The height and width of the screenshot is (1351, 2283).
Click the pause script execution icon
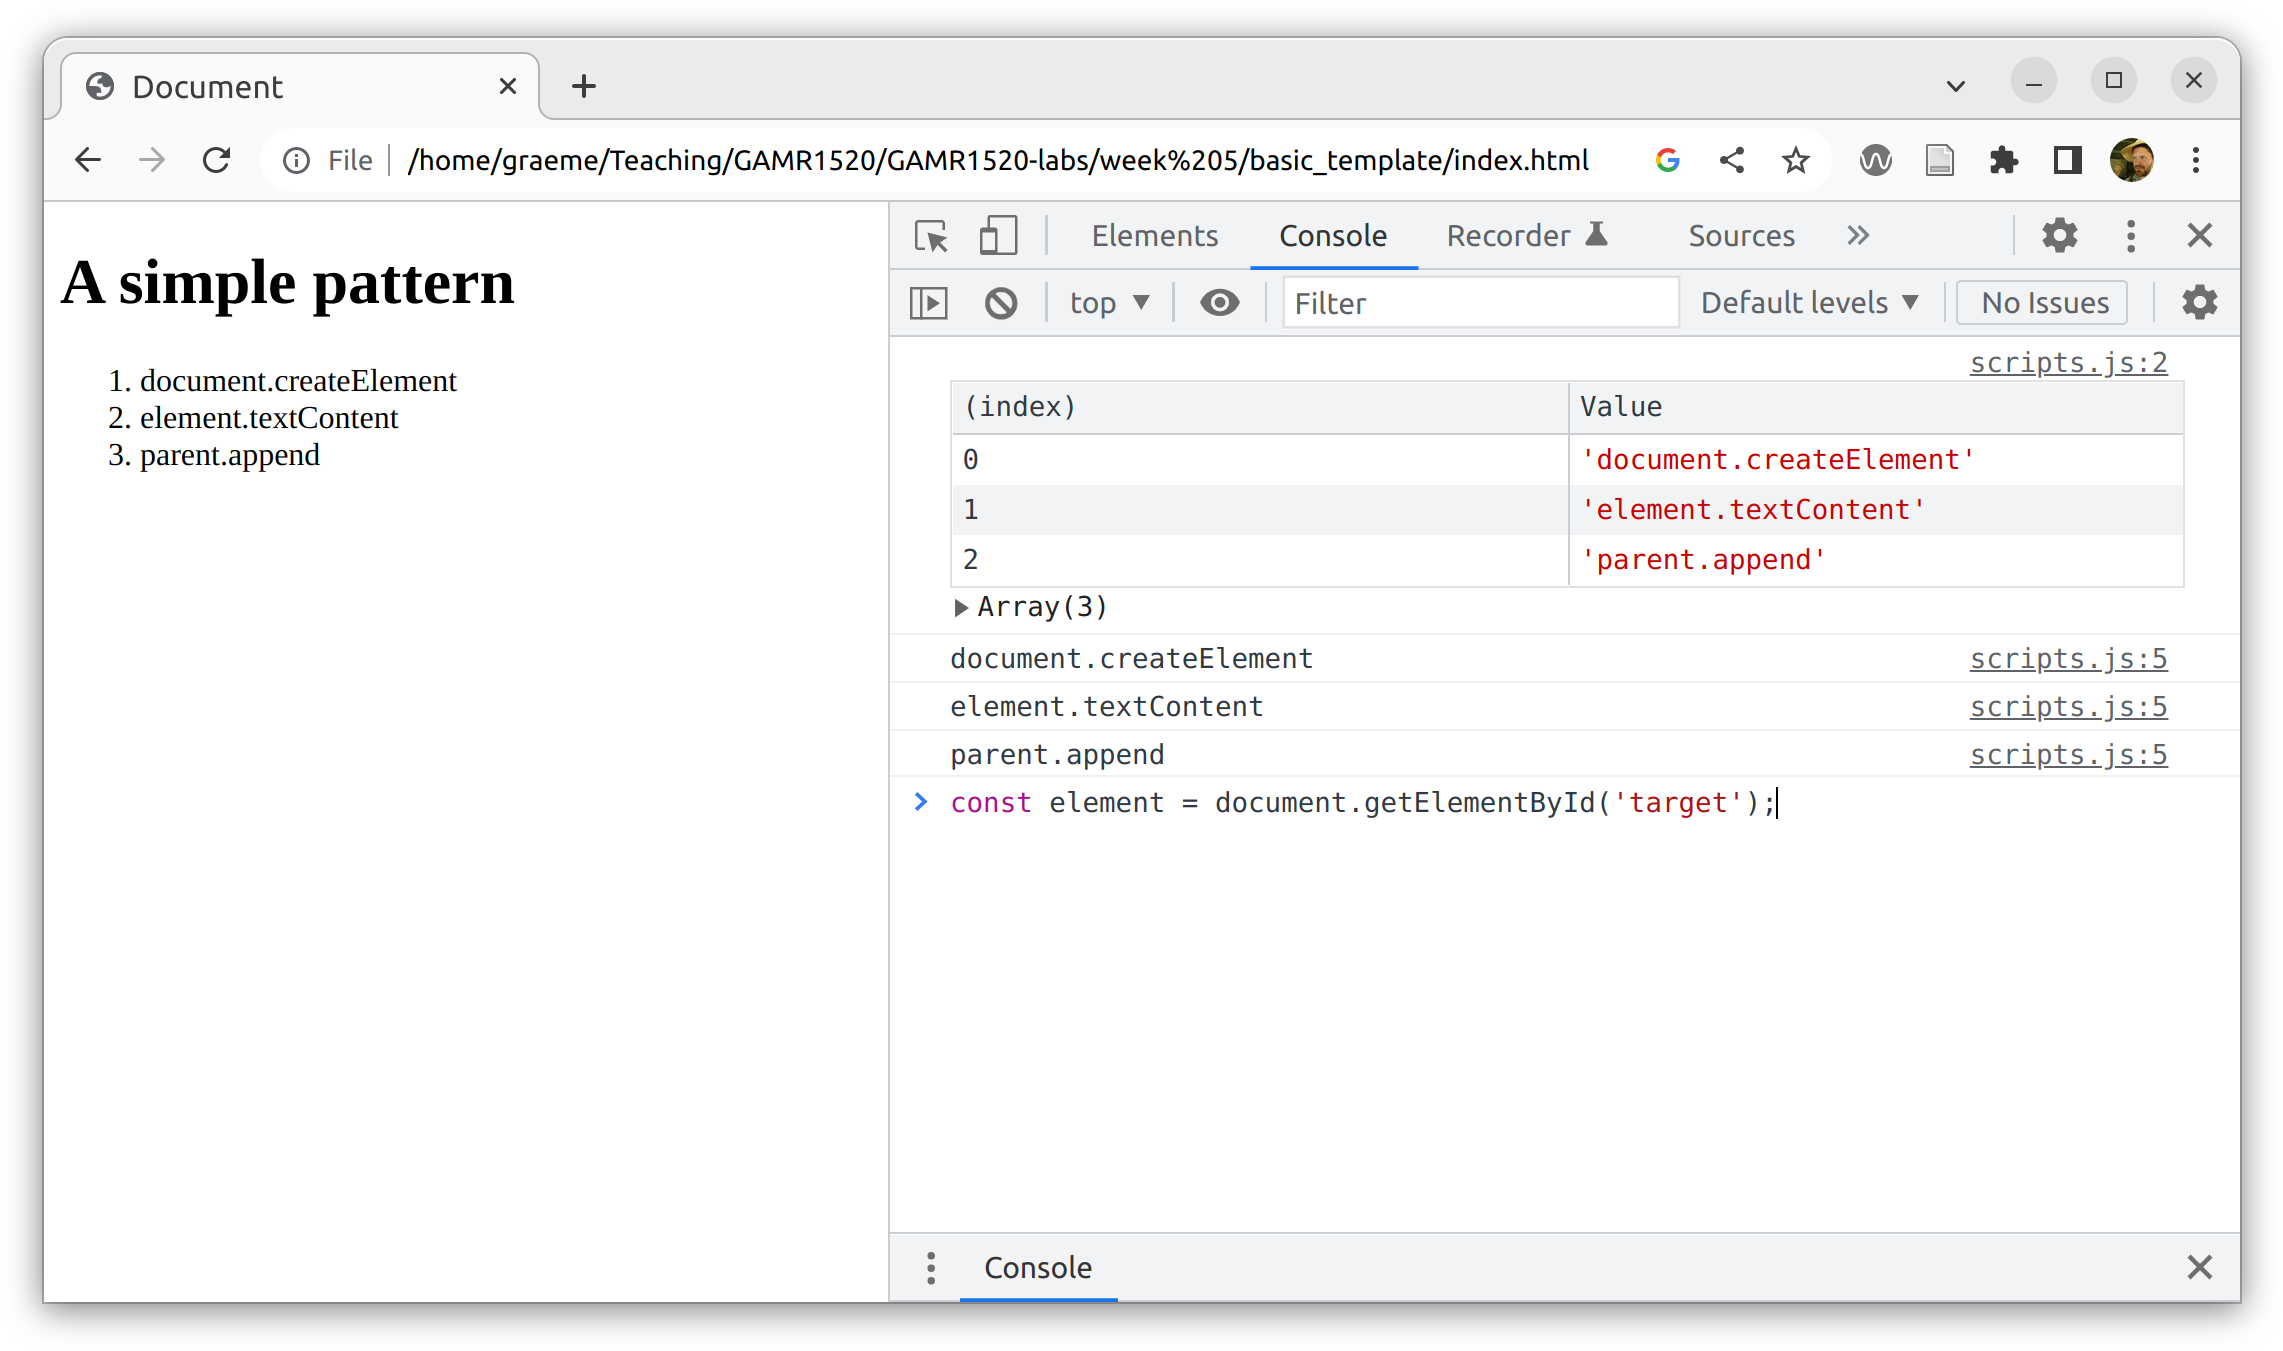931,302
